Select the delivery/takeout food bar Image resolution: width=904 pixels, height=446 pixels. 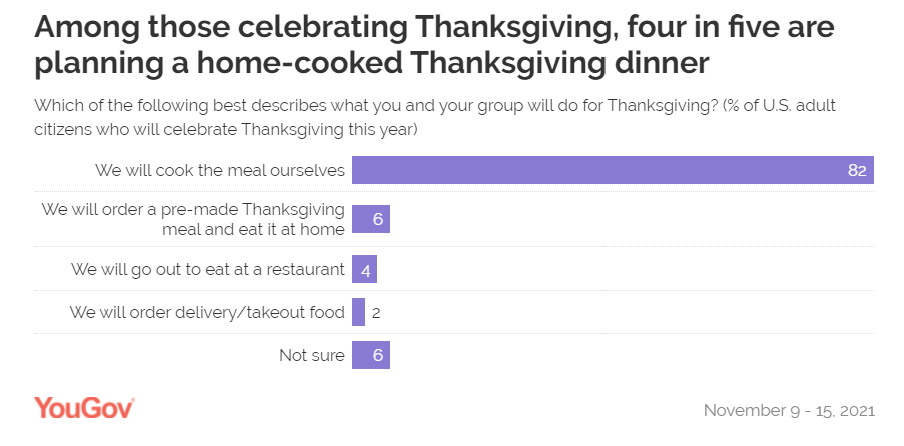coord(359,312)
